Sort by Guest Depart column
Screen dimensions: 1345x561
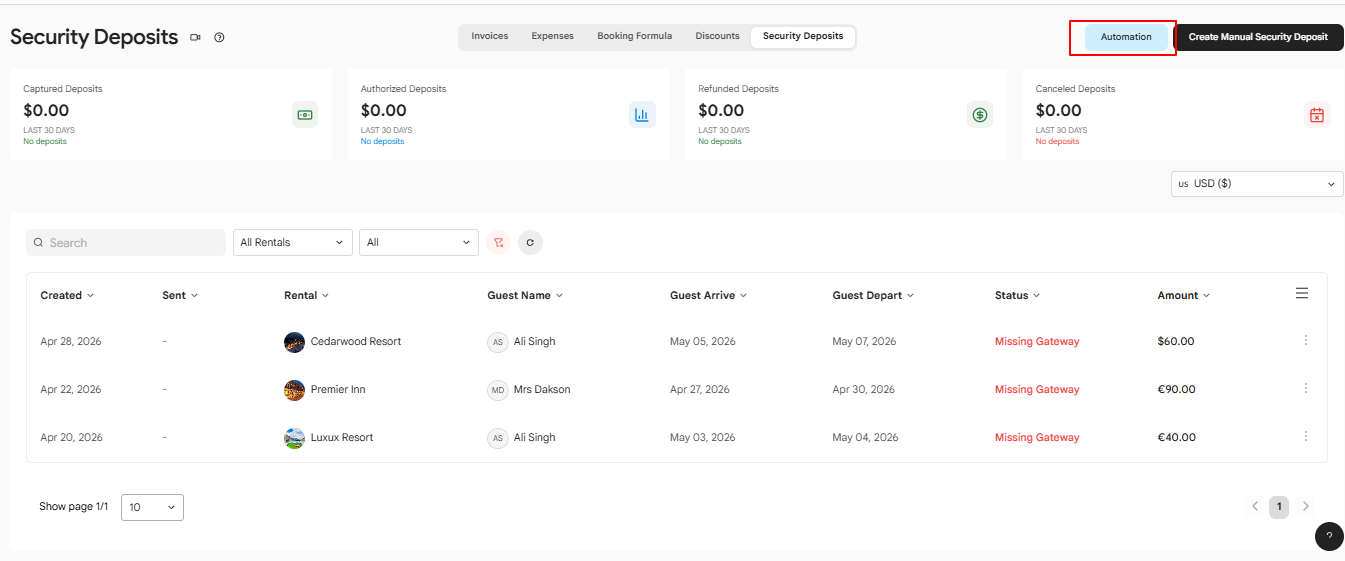pyautogui.click(x=873, y=295)
